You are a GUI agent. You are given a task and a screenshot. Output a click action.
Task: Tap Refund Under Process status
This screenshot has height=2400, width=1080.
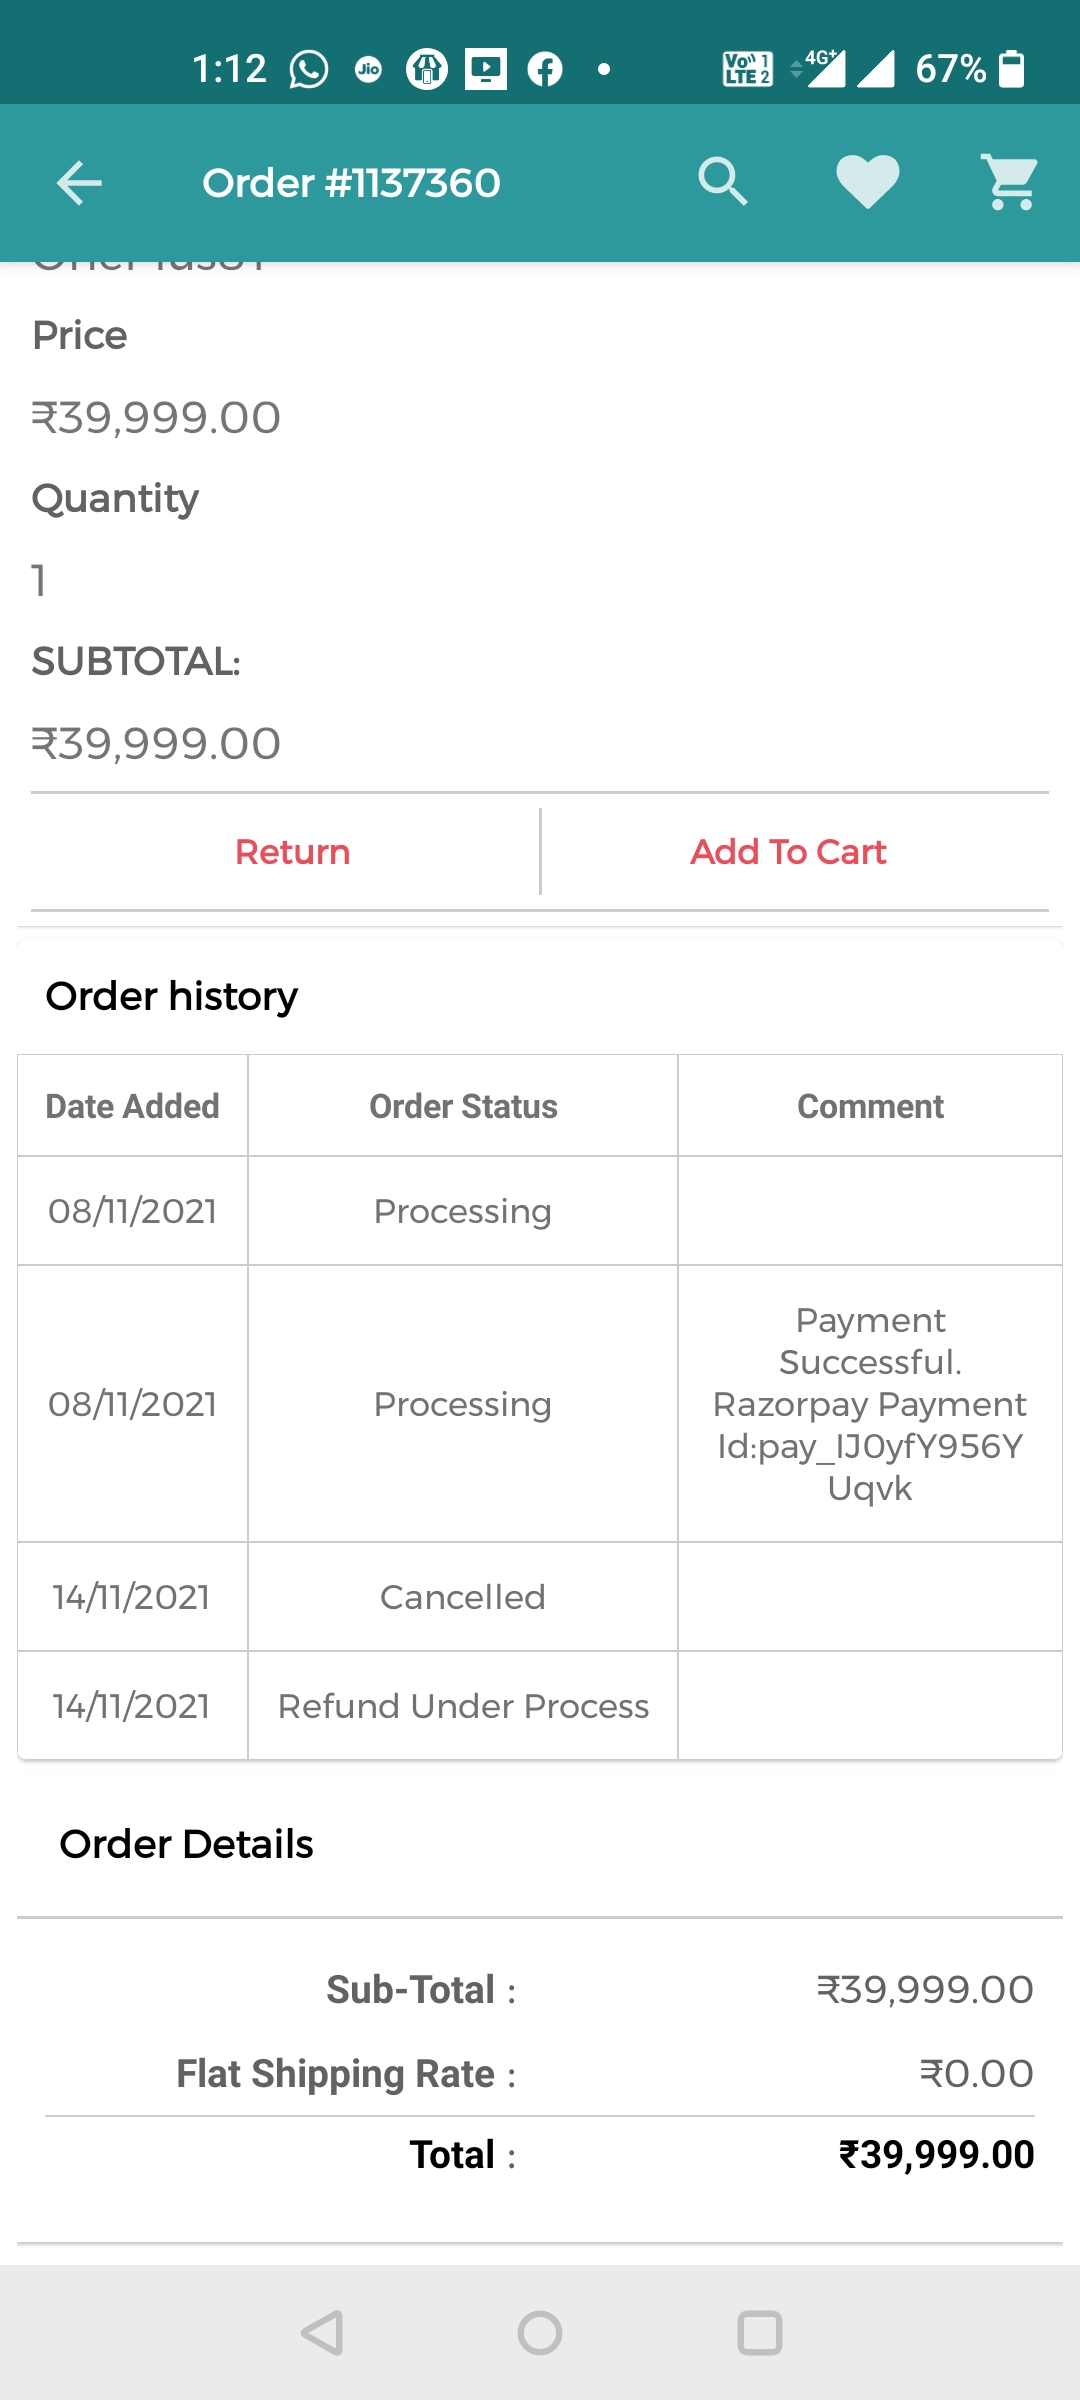click(x=463, y=1706)
